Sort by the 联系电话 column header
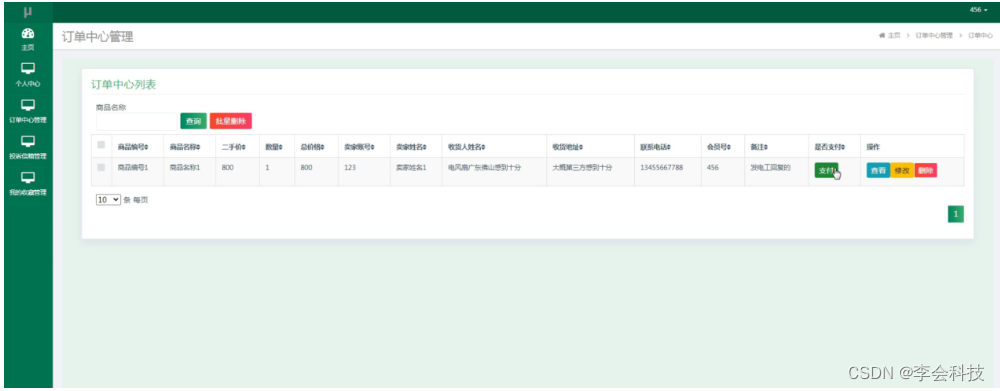 point(656,147)
